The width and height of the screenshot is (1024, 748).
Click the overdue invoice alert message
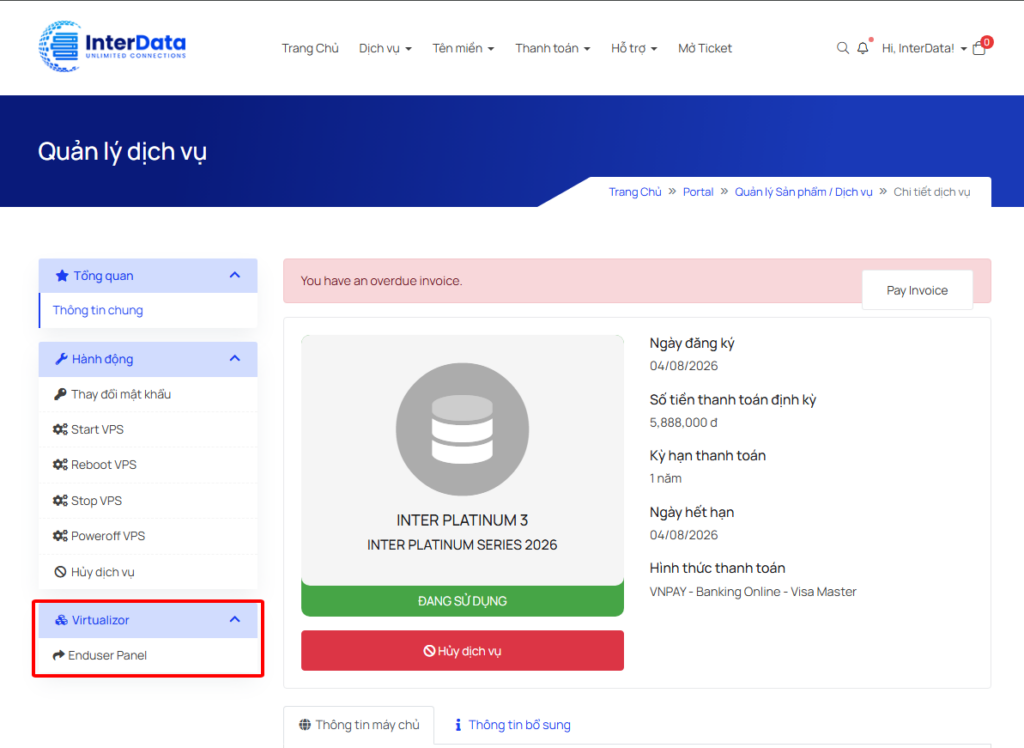pyautogui.click(x=381, y=281)
